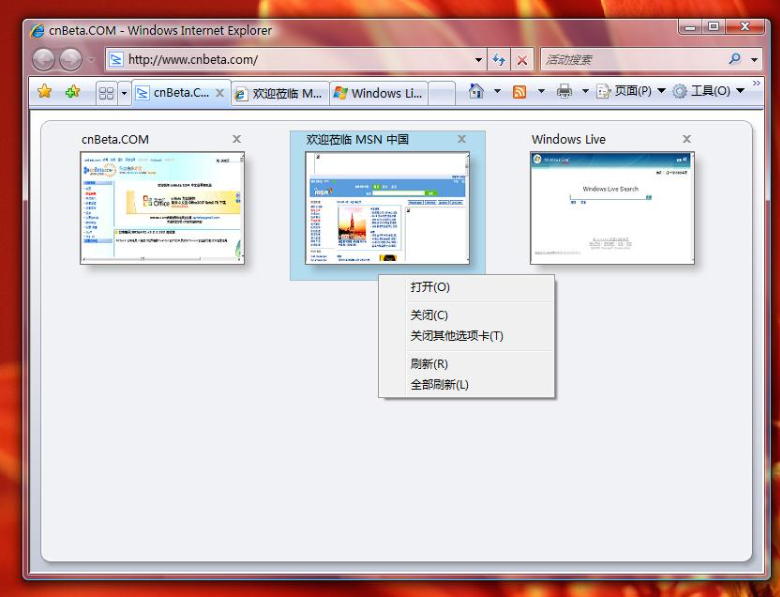Close the Windows Live thumbnail with X
Viewport: 780px width, 597px height.
[x=686, y=139]
